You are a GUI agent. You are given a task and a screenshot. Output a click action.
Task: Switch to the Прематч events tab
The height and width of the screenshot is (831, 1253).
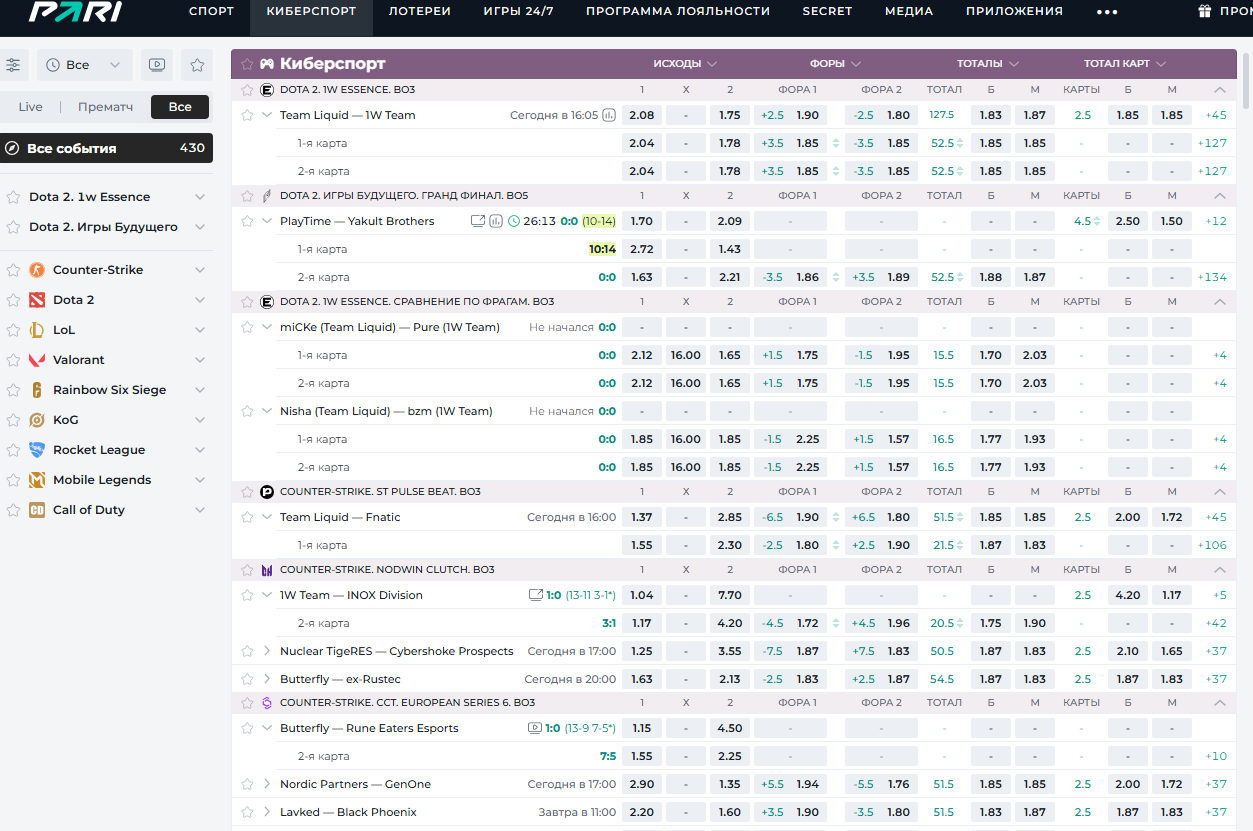point(105,107)
